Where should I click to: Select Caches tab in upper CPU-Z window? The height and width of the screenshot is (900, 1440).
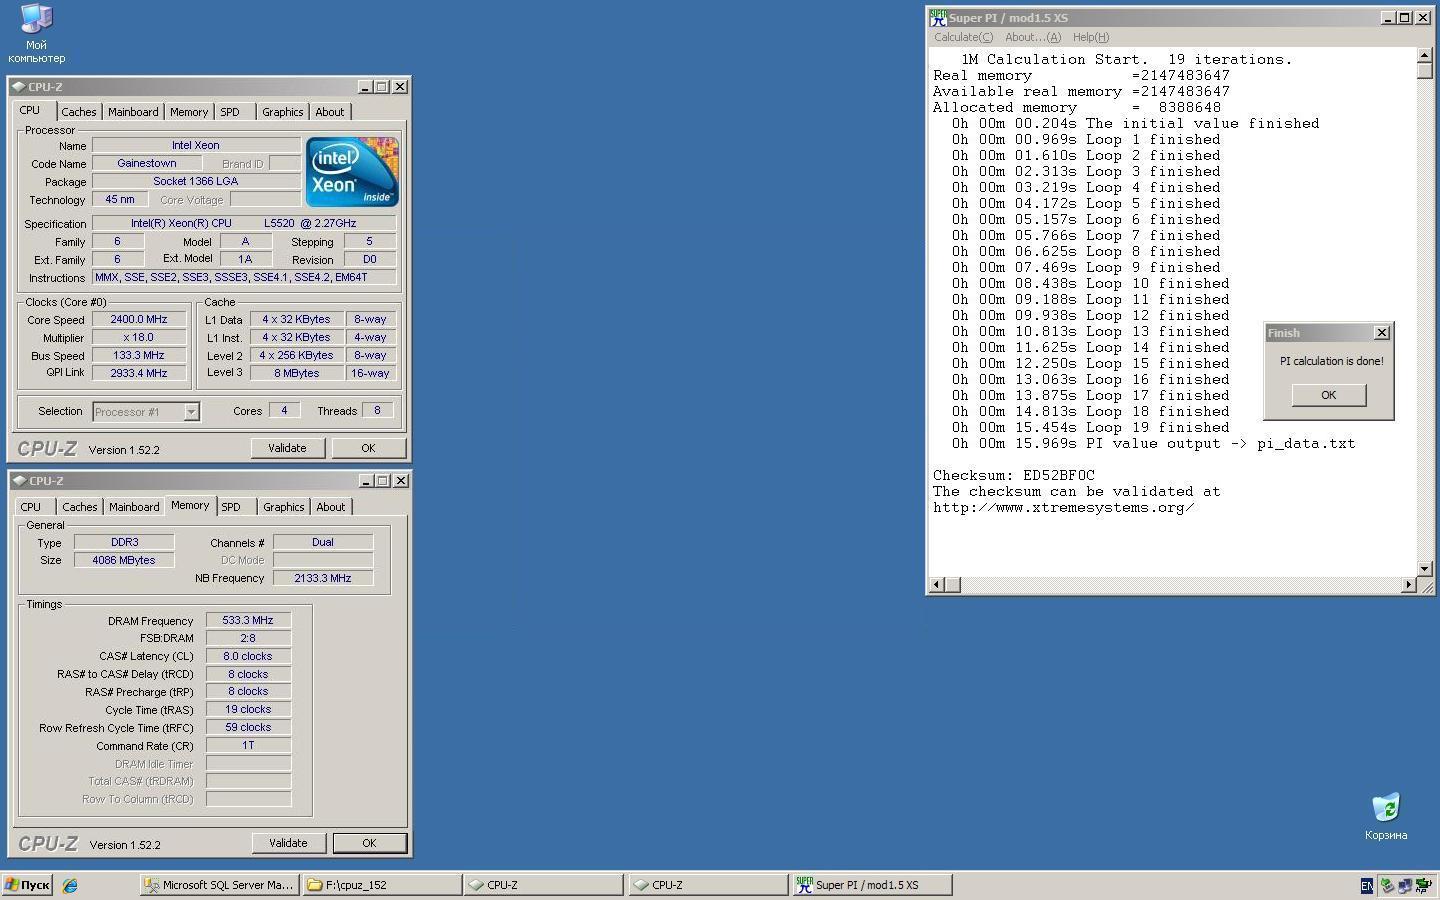(79, 112)
